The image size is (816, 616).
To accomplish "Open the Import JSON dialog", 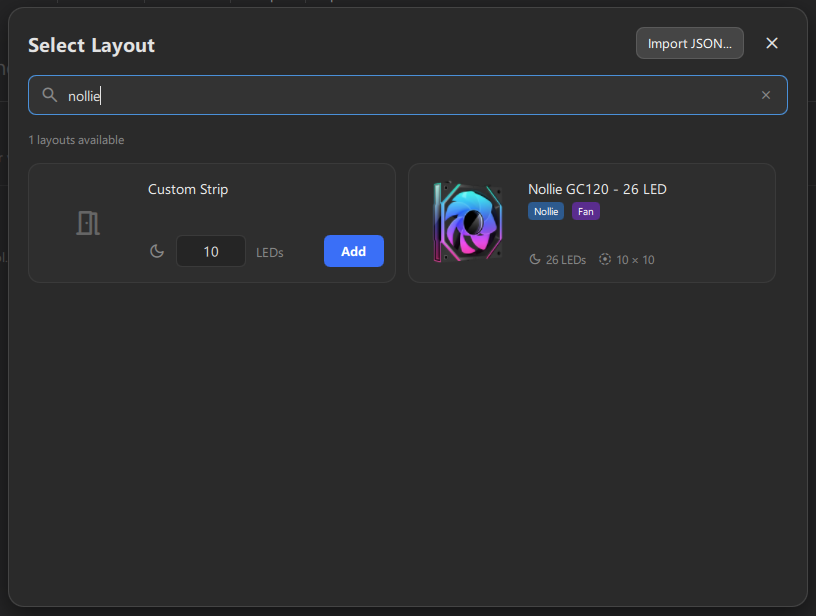I will [x=690, y=43].
